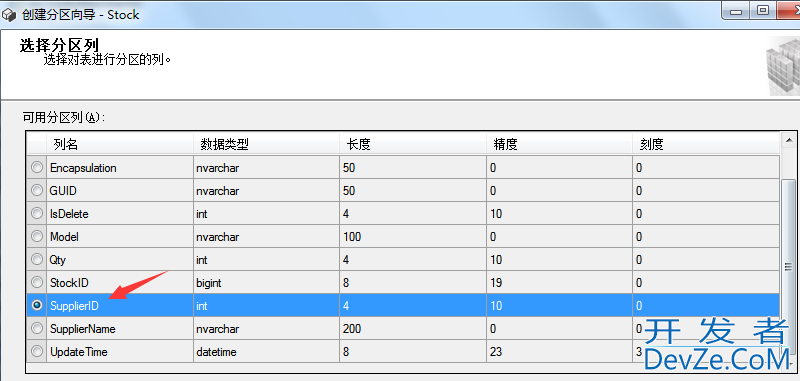
Task: Select the Model column radio button
Action: tap(37, 236)
